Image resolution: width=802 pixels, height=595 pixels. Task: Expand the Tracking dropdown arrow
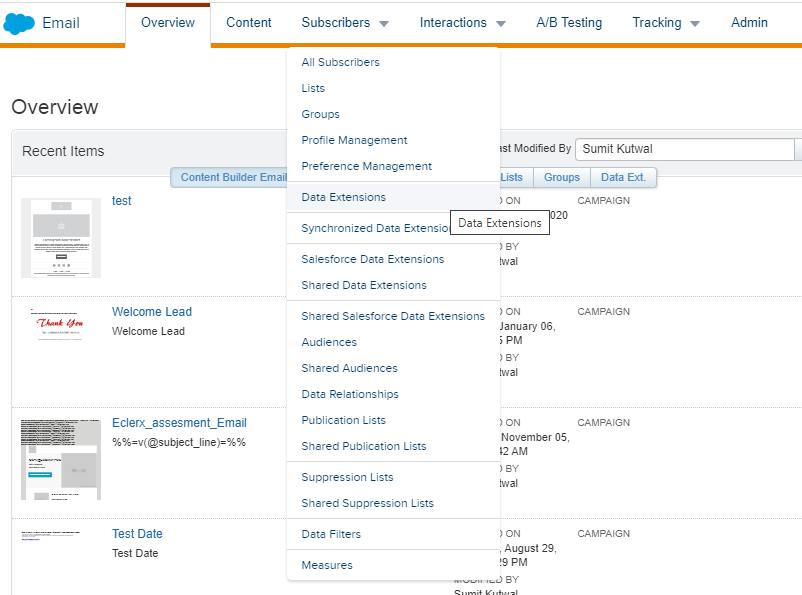coord(695,23)
